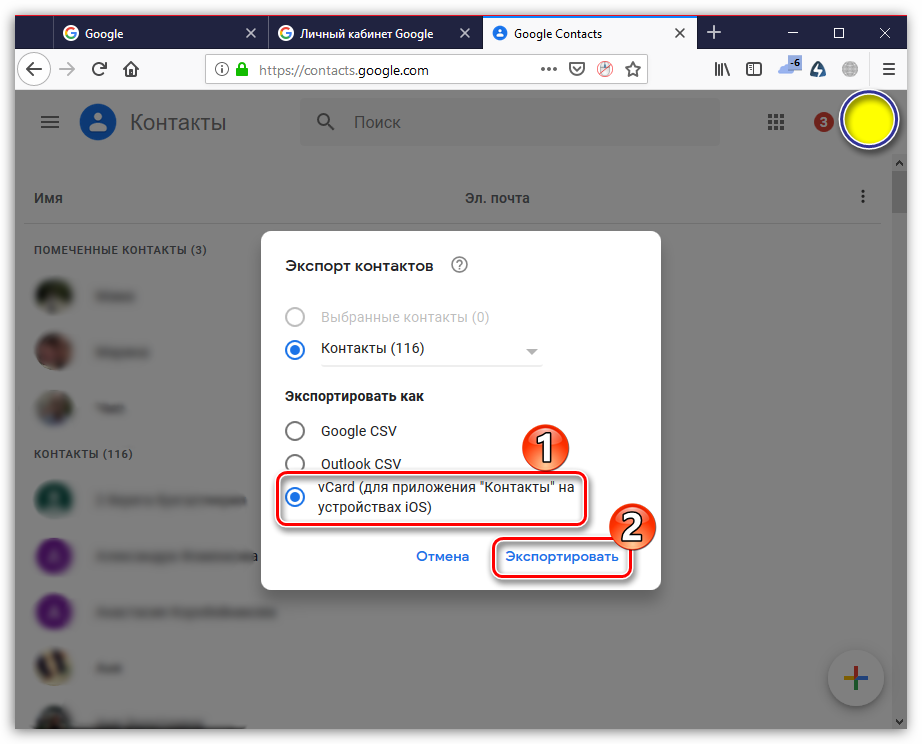Click the browser forward arrow
The width and height of the screenshot is (922, 744).
pos(67,69)
